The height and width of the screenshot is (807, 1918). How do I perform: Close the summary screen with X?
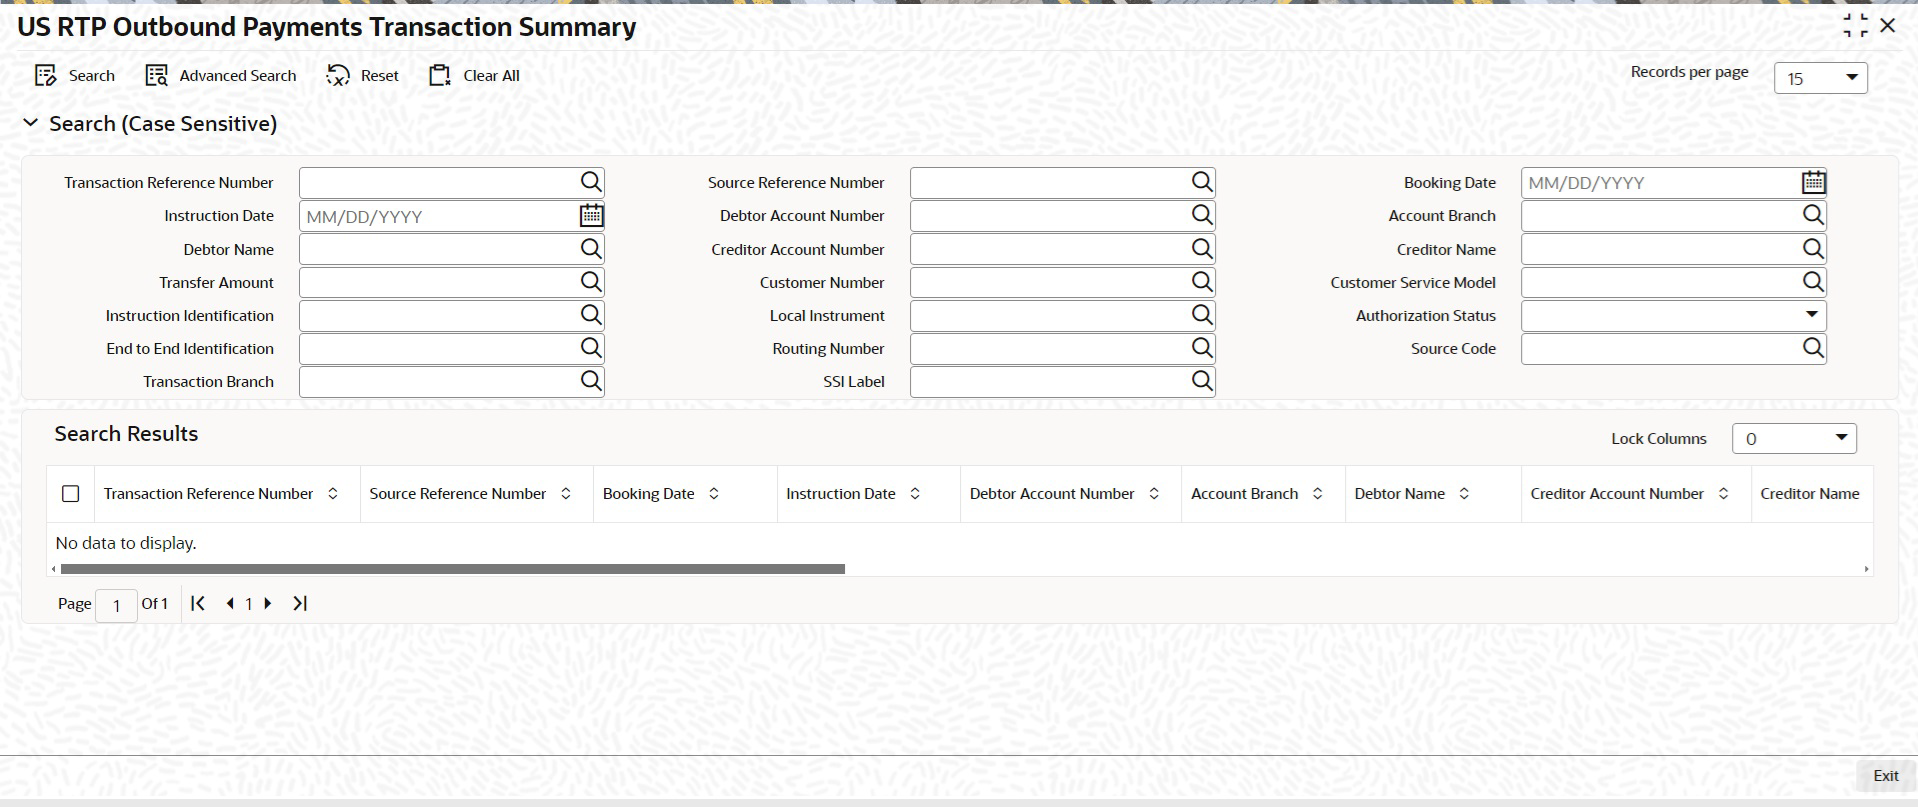1888,26
